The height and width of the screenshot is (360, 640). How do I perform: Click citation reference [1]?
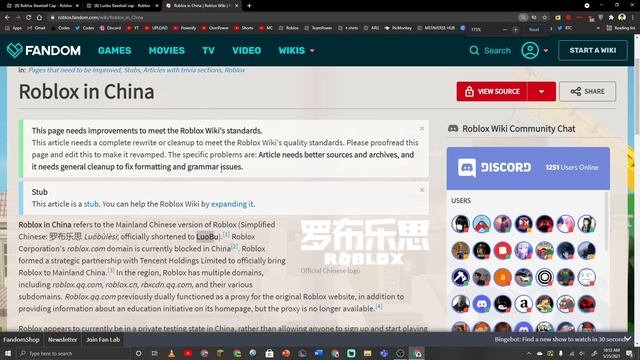227,235
